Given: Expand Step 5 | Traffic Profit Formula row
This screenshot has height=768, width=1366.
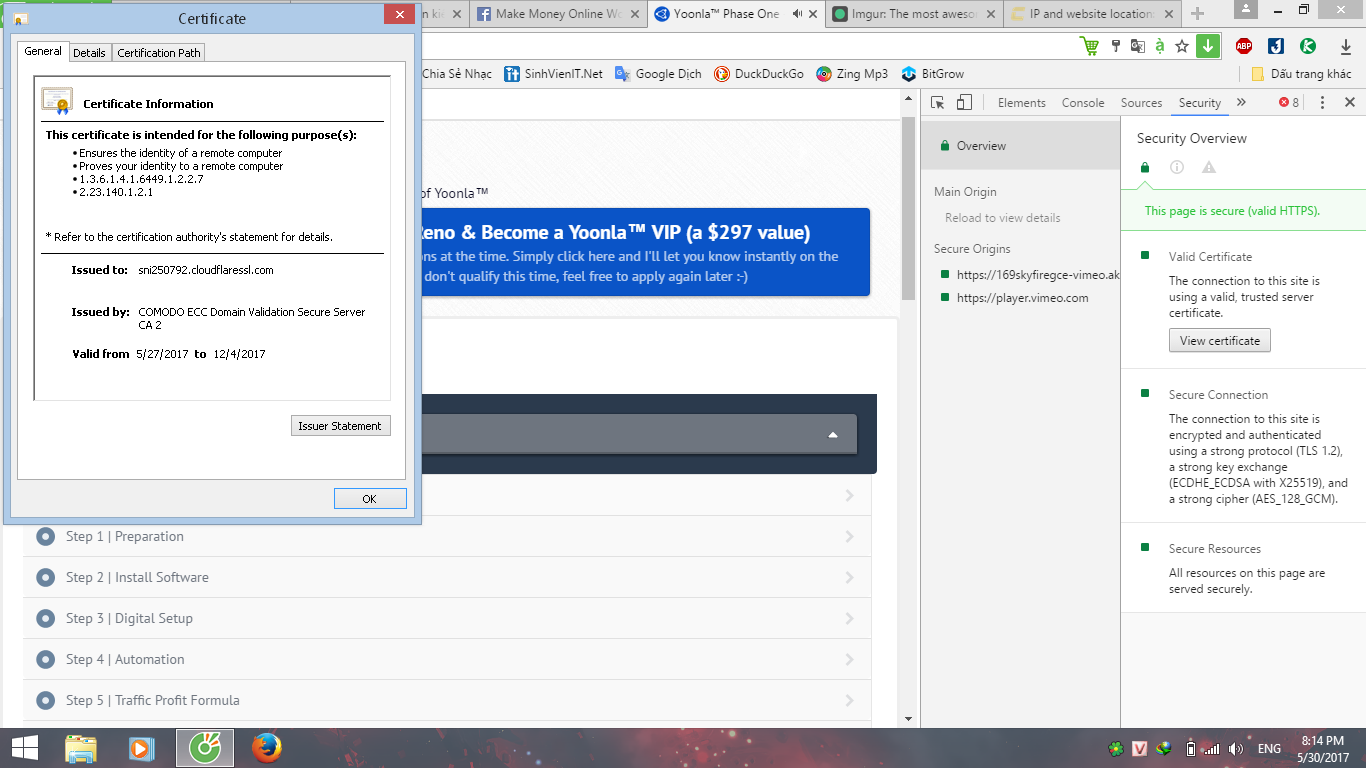Looking at the screenshot, I should tap(447, 700).
